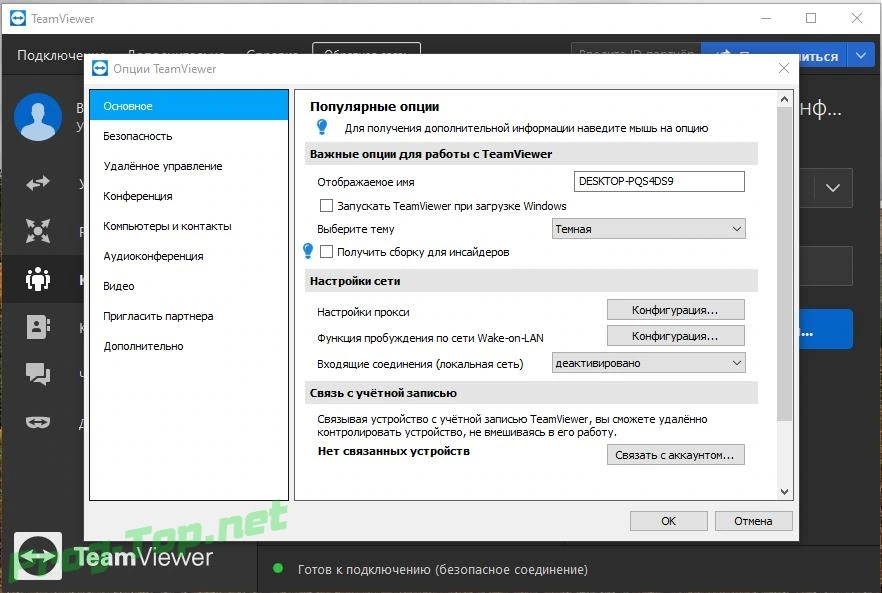Expand dropdown arrow next to connect button
This screenshot has height=593, width=882.
pos(861,56)
